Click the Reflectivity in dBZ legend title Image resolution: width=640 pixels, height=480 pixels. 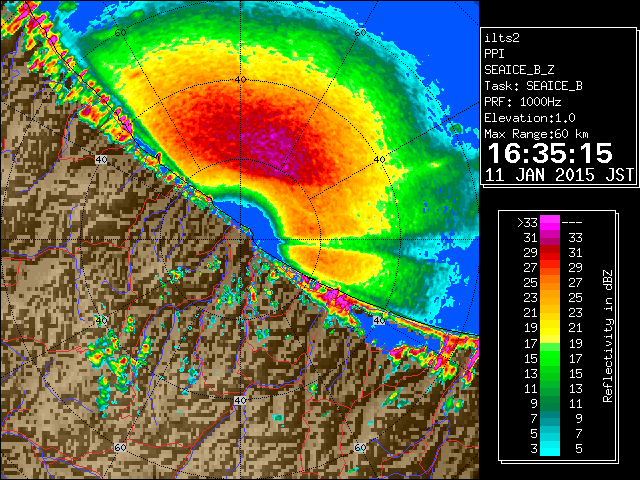pyautogui.click(x=608, y=336)
